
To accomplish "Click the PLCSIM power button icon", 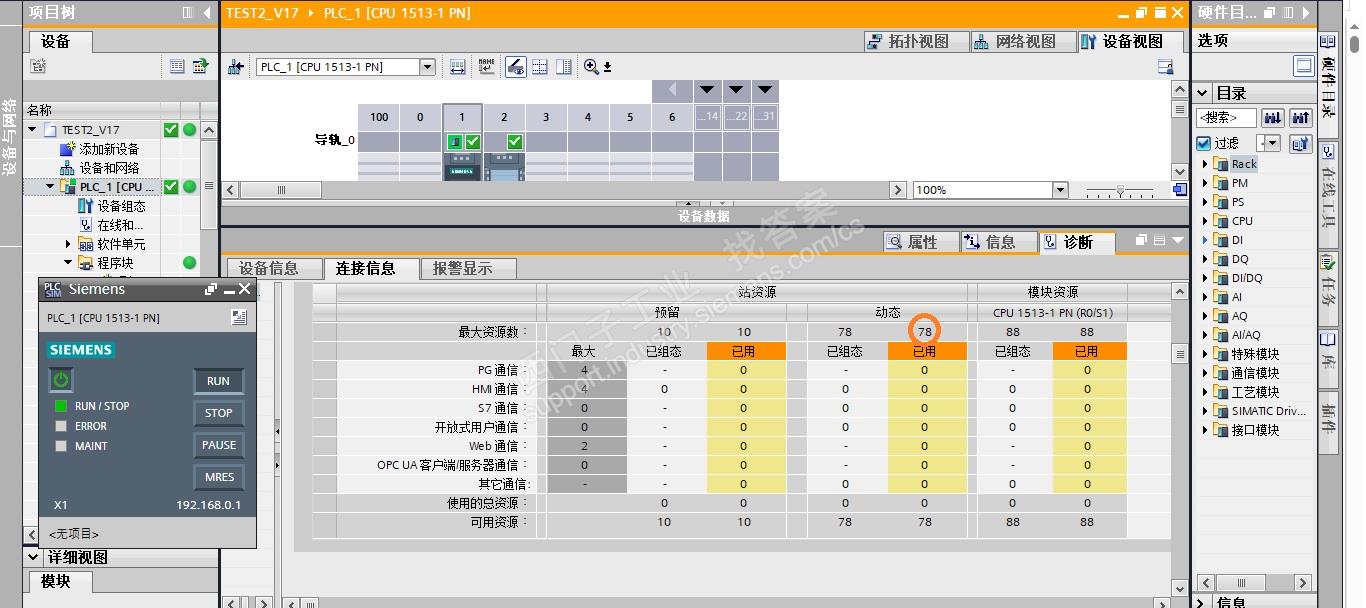I will tap(61, 380).
